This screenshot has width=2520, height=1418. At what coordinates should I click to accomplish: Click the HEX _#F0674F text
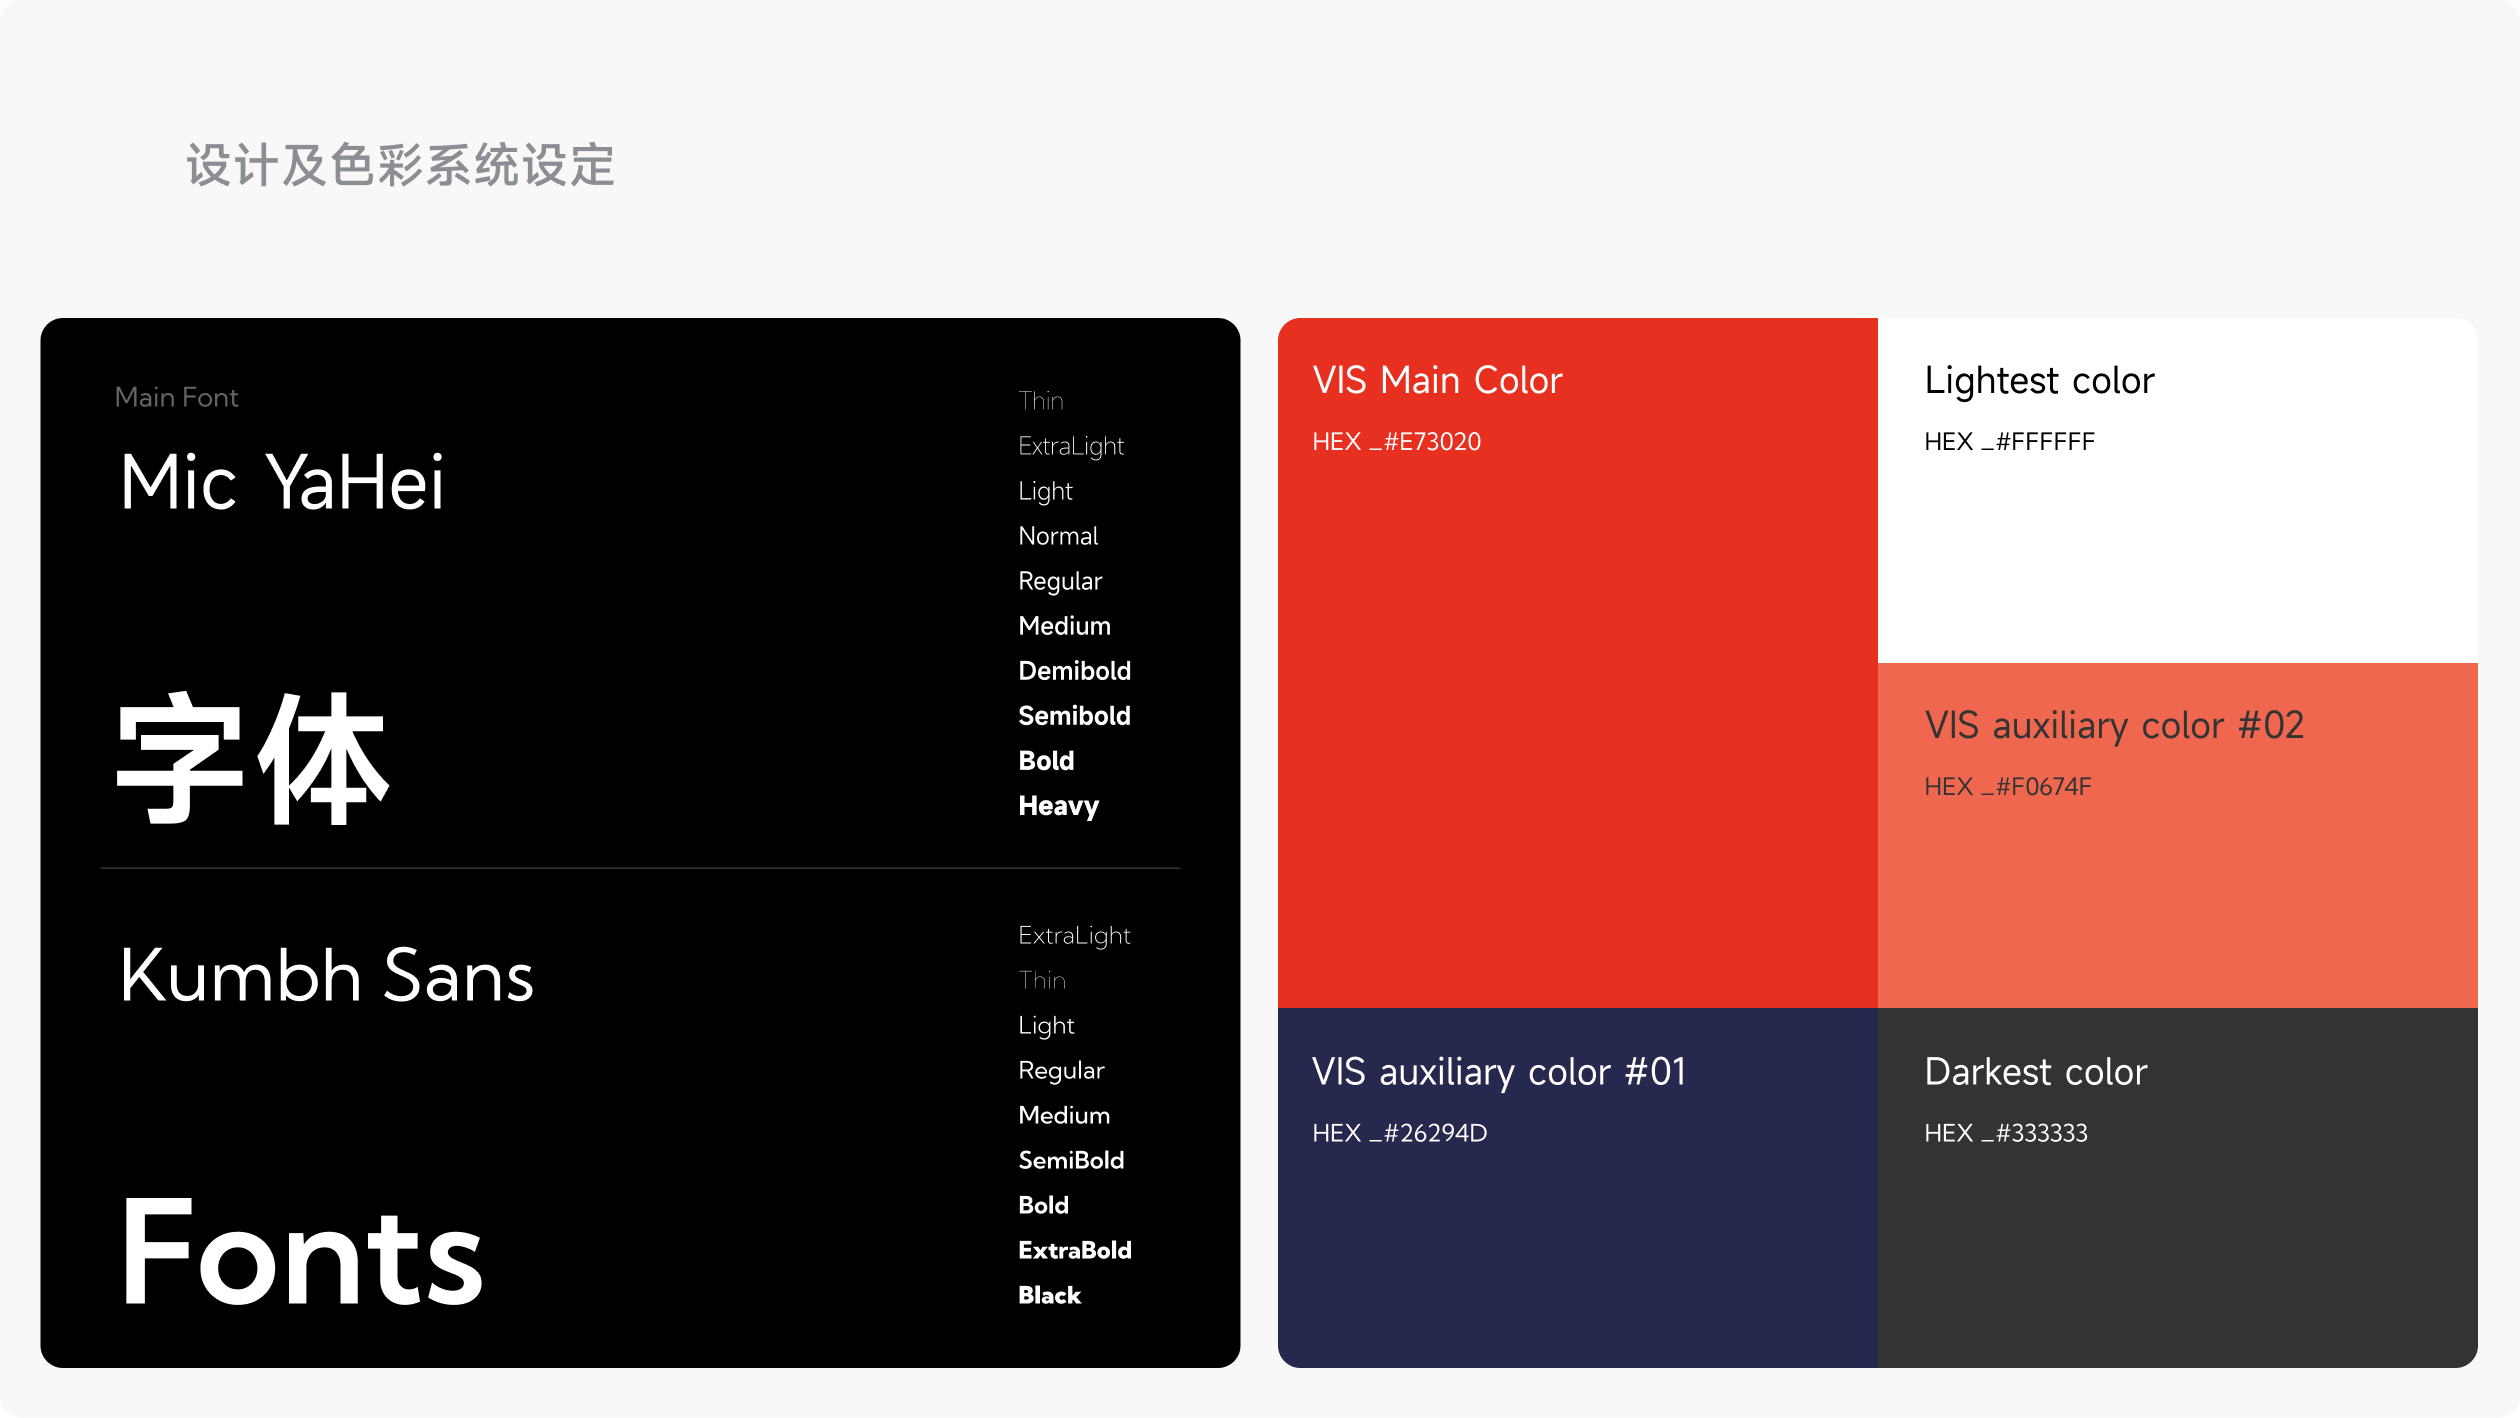click(2007, 787)
